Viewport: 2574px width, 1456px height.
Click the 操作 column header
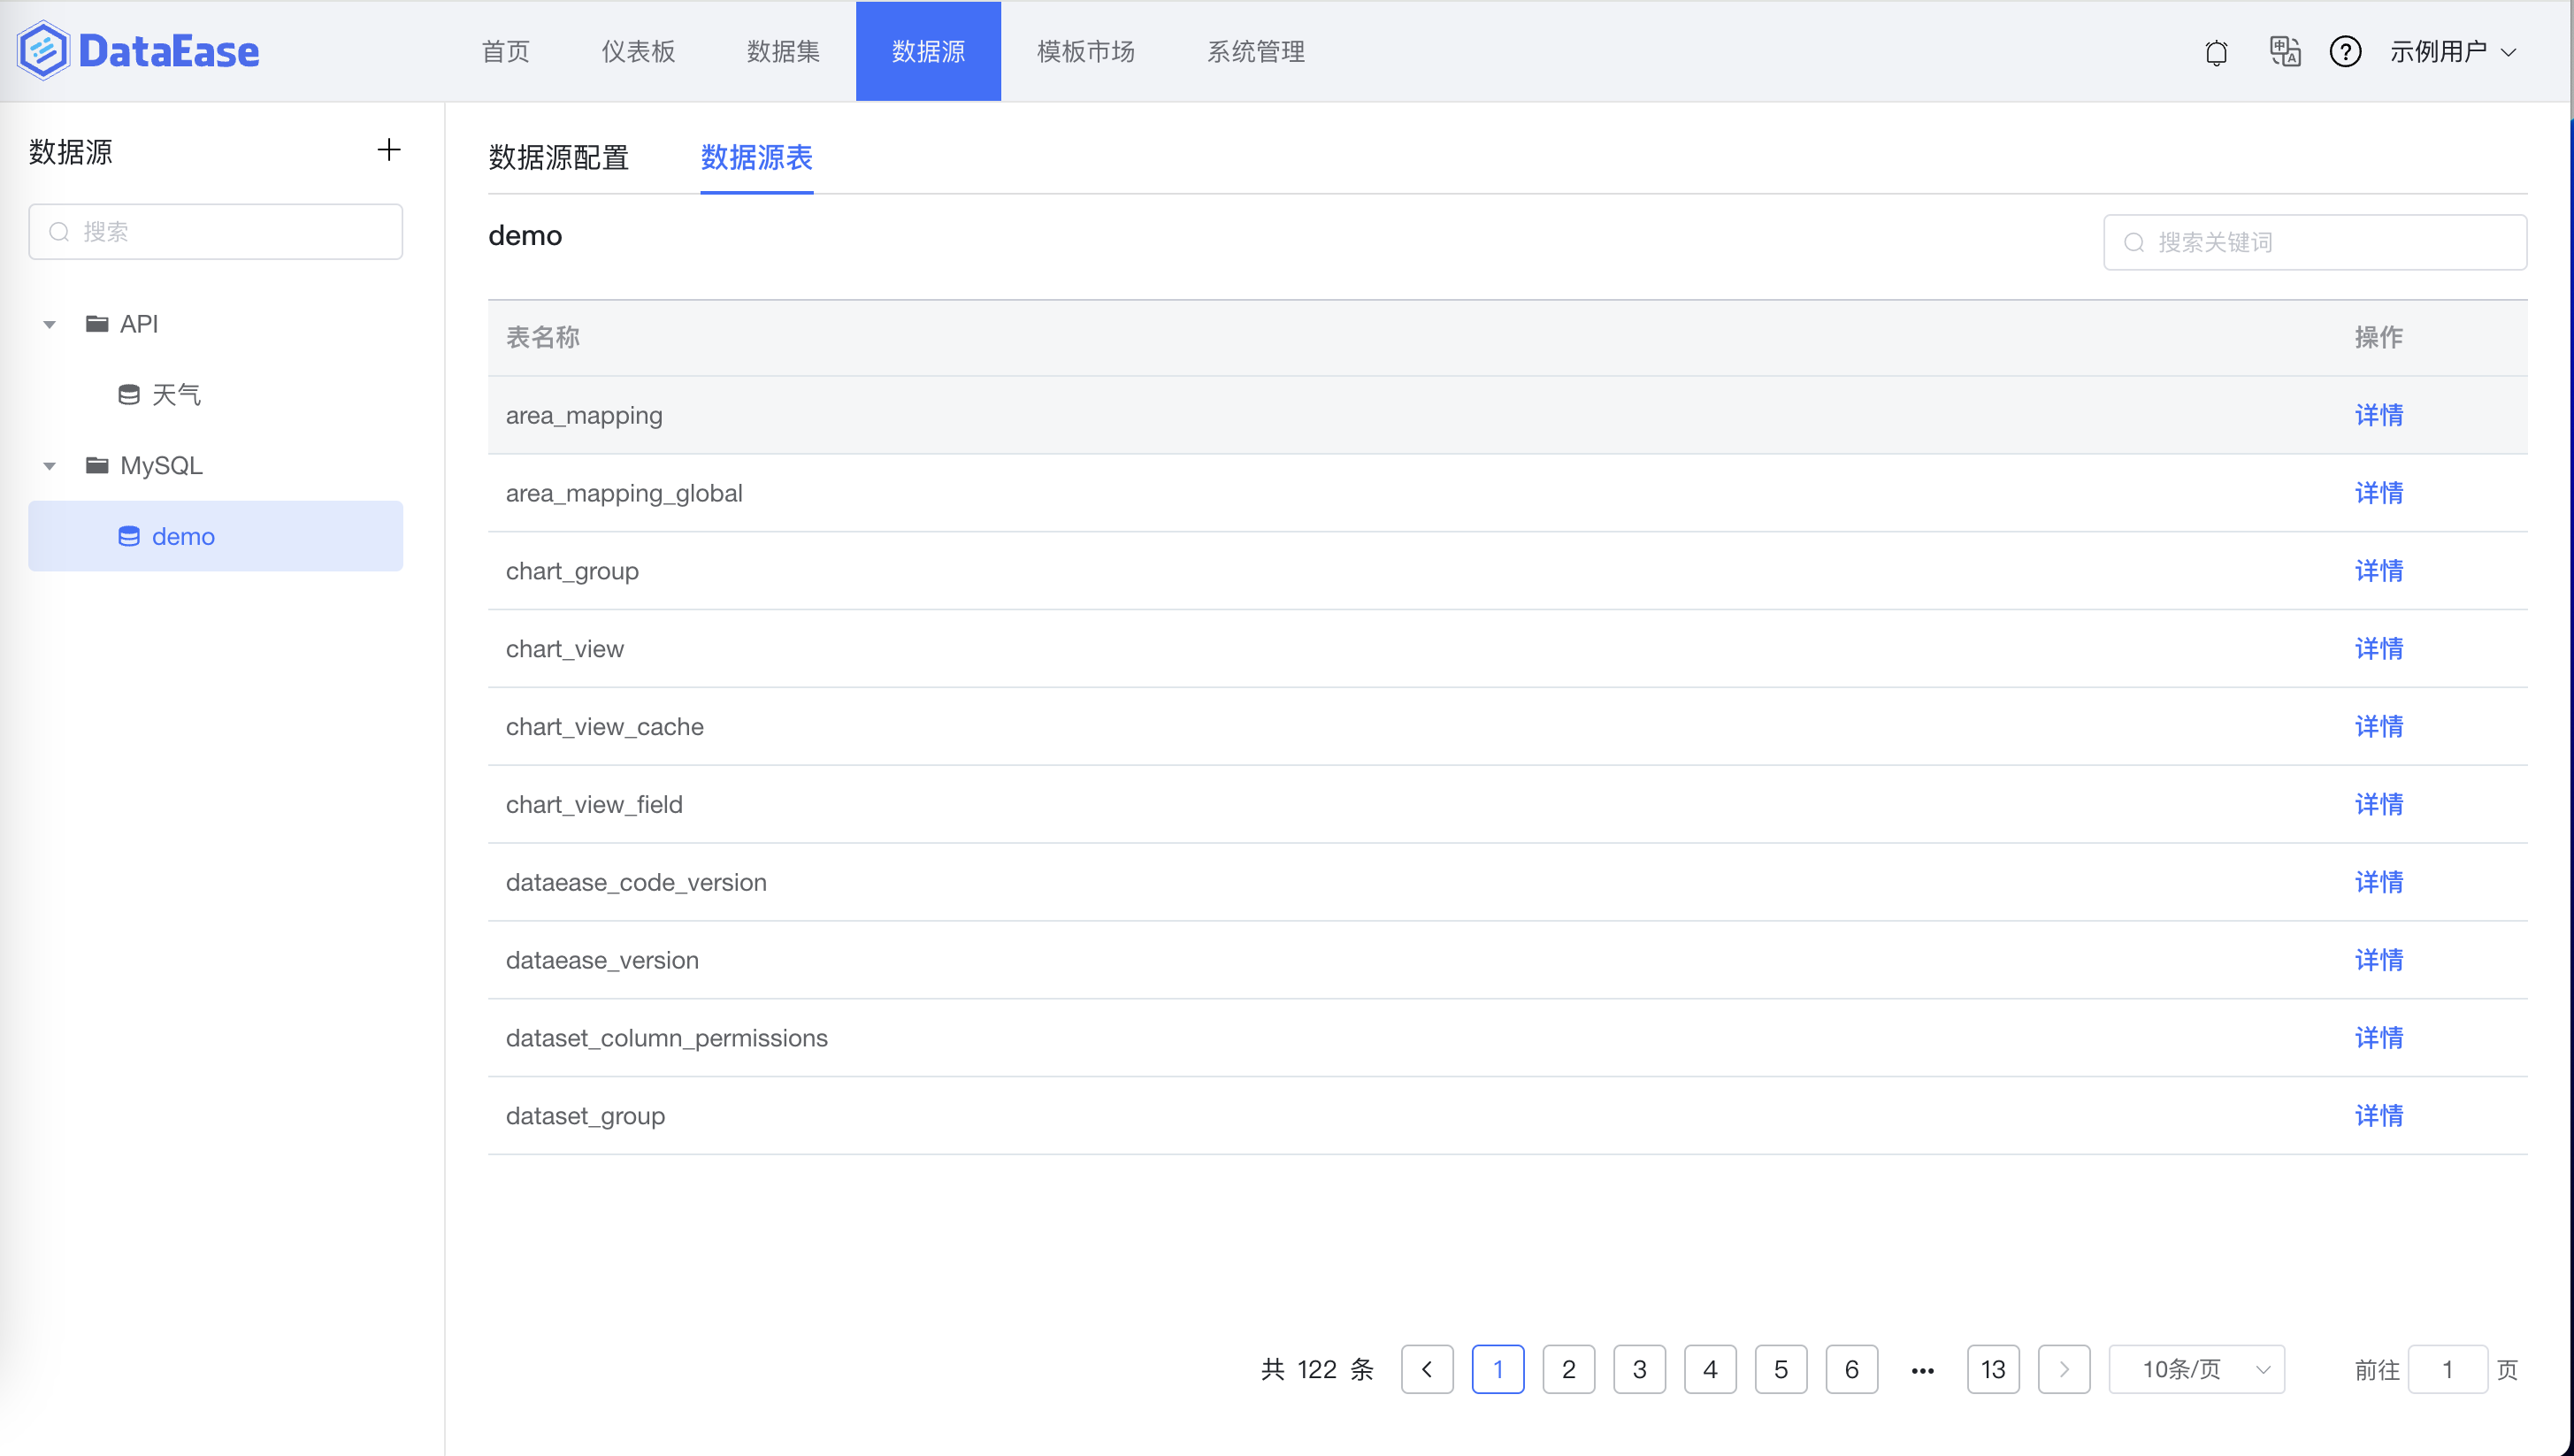point(2378,337)
